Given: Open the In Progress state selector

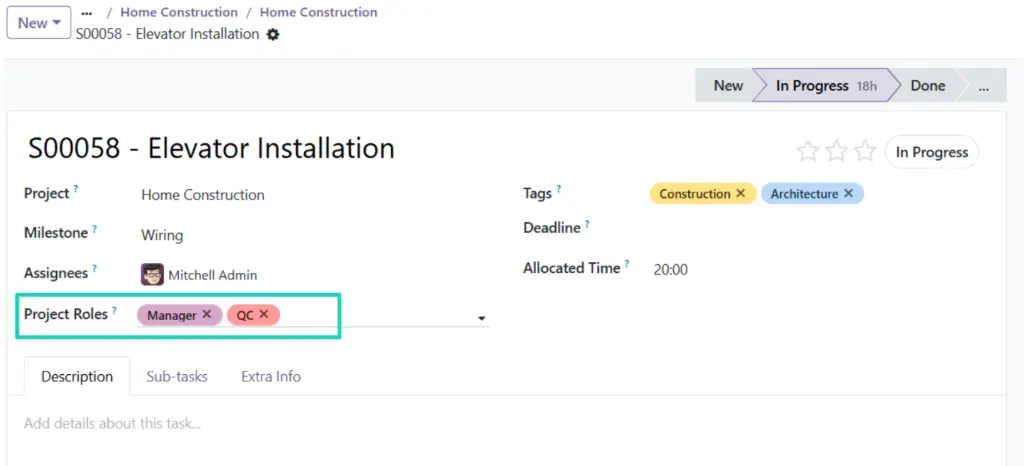Looking at the screenshot, I should [x=932, y=152].
